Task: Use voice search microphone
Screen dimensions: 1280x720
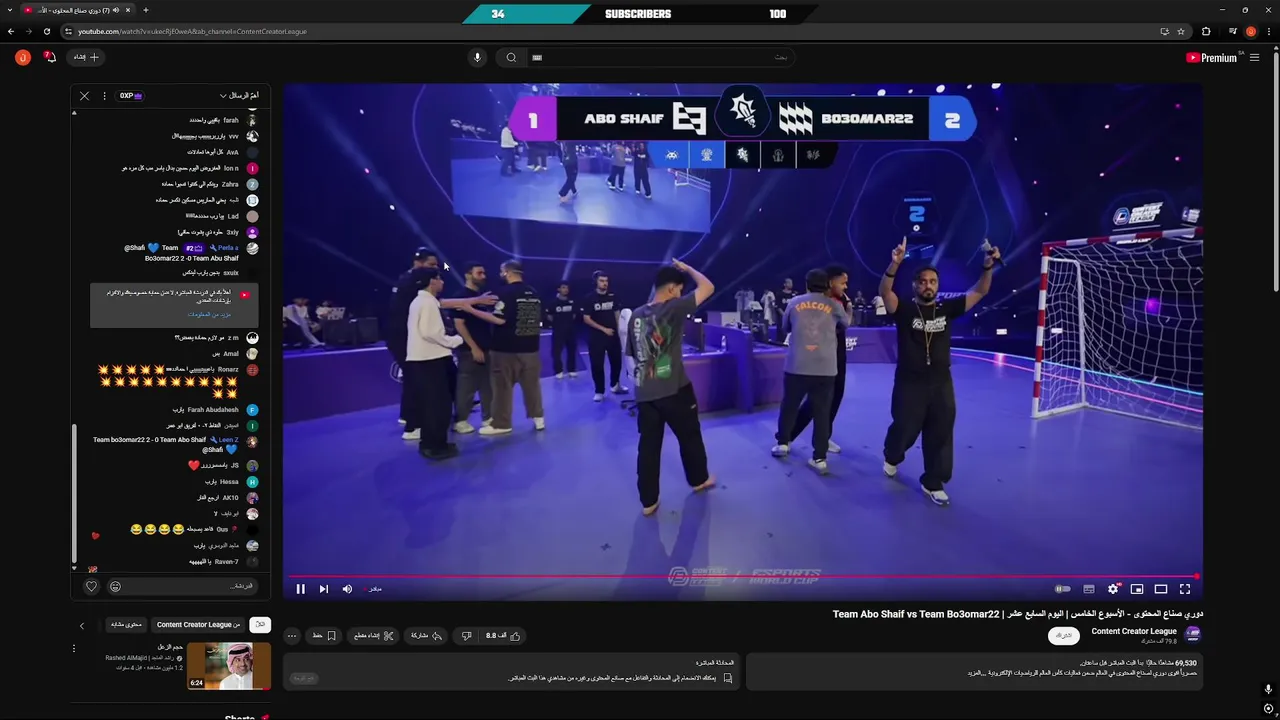Action: (x=477, y=57)
